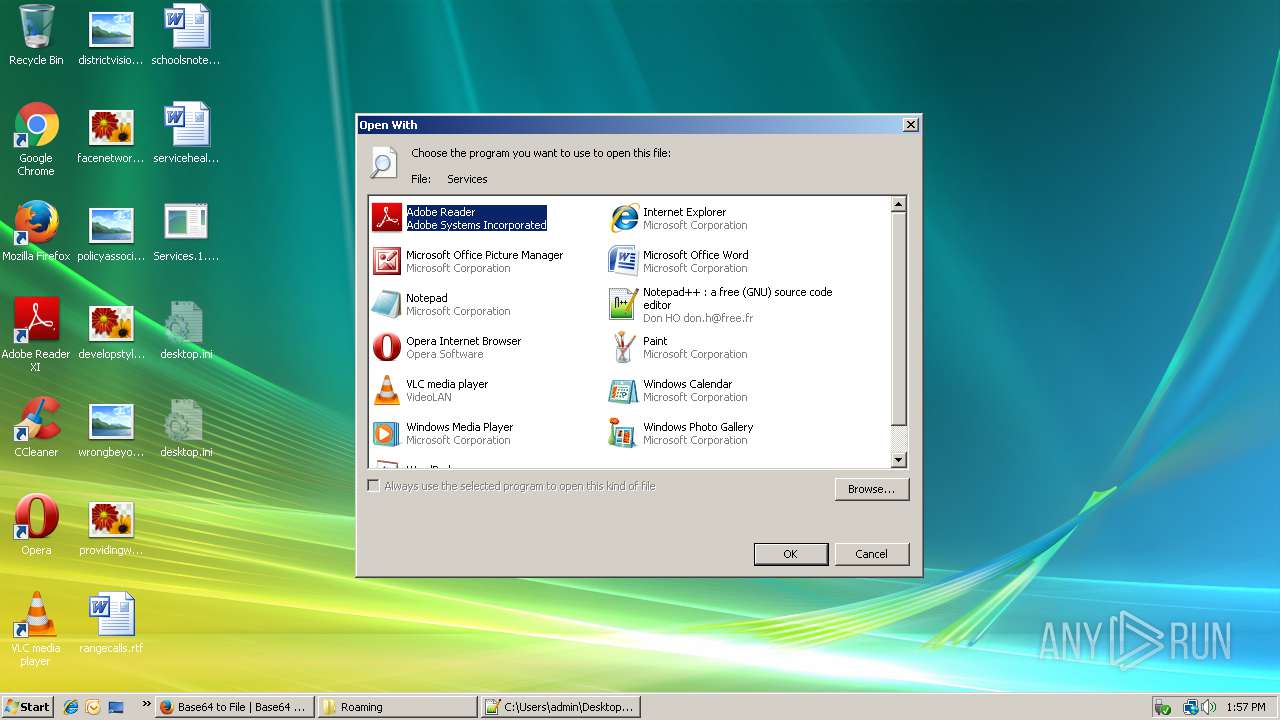Viewport: 1280px width, 720px height.
Task: Cancel the Open With dialog
Action: [x=871, y=554]
